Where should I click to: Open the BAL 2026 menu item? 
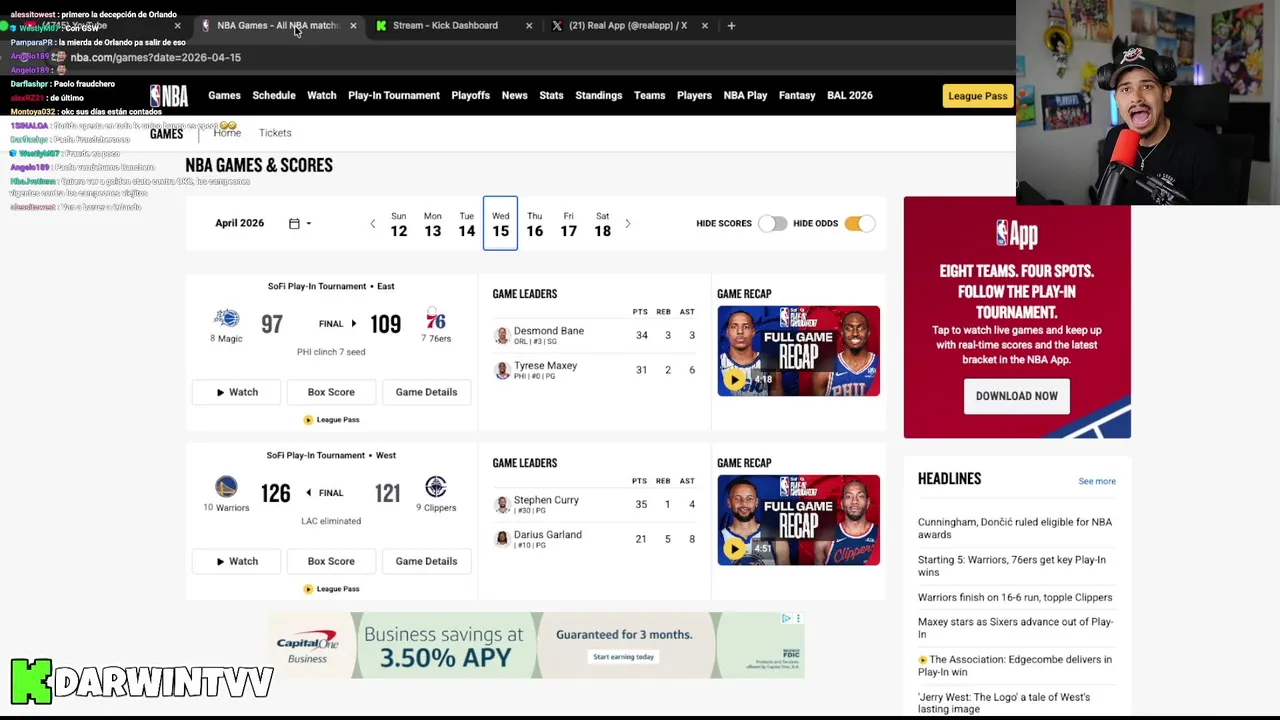pyautogui.click(x=850, y=96)
